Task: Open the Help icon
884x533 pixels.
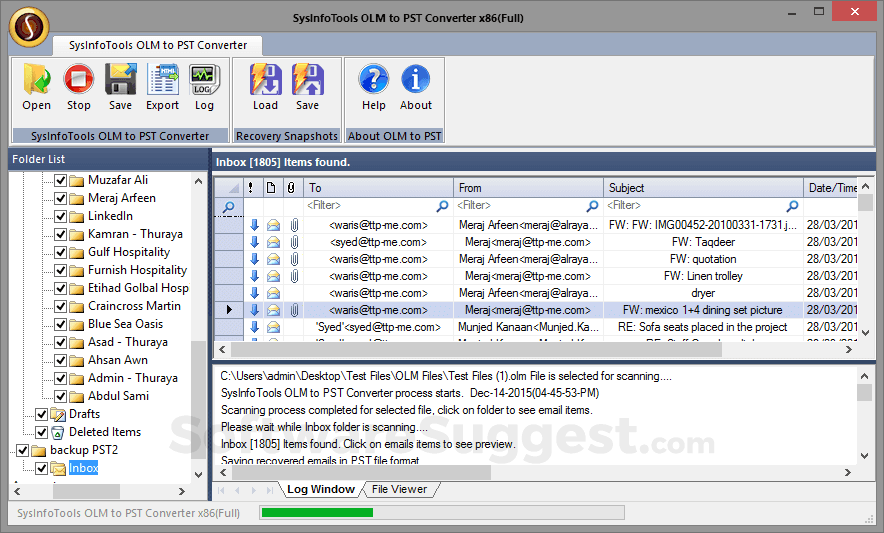Action: tap(374, 81)
